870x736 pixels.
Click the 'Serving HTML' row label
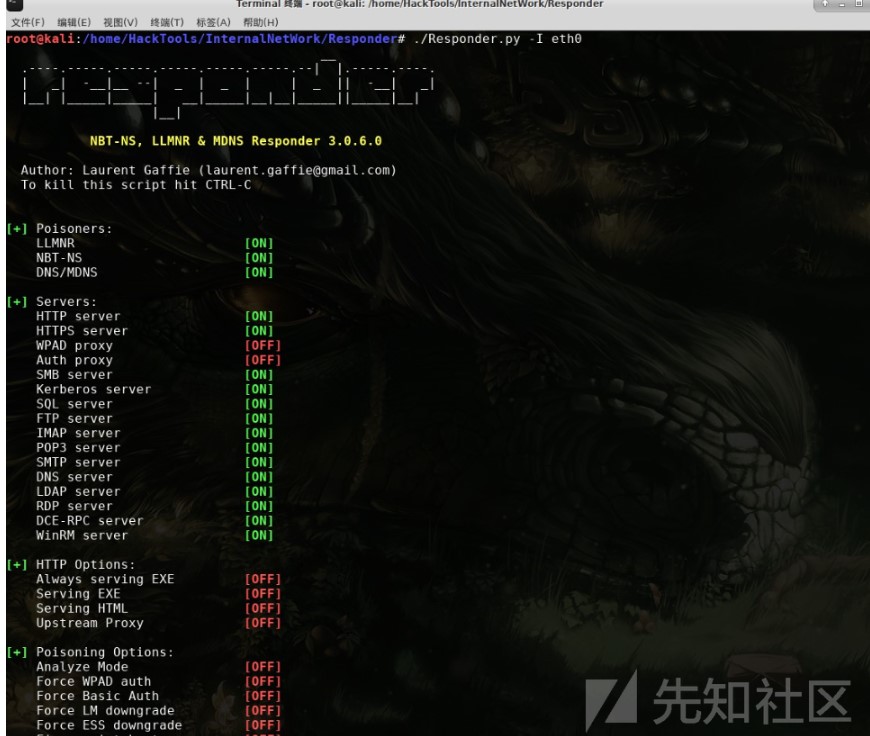[x=82, y=608]
